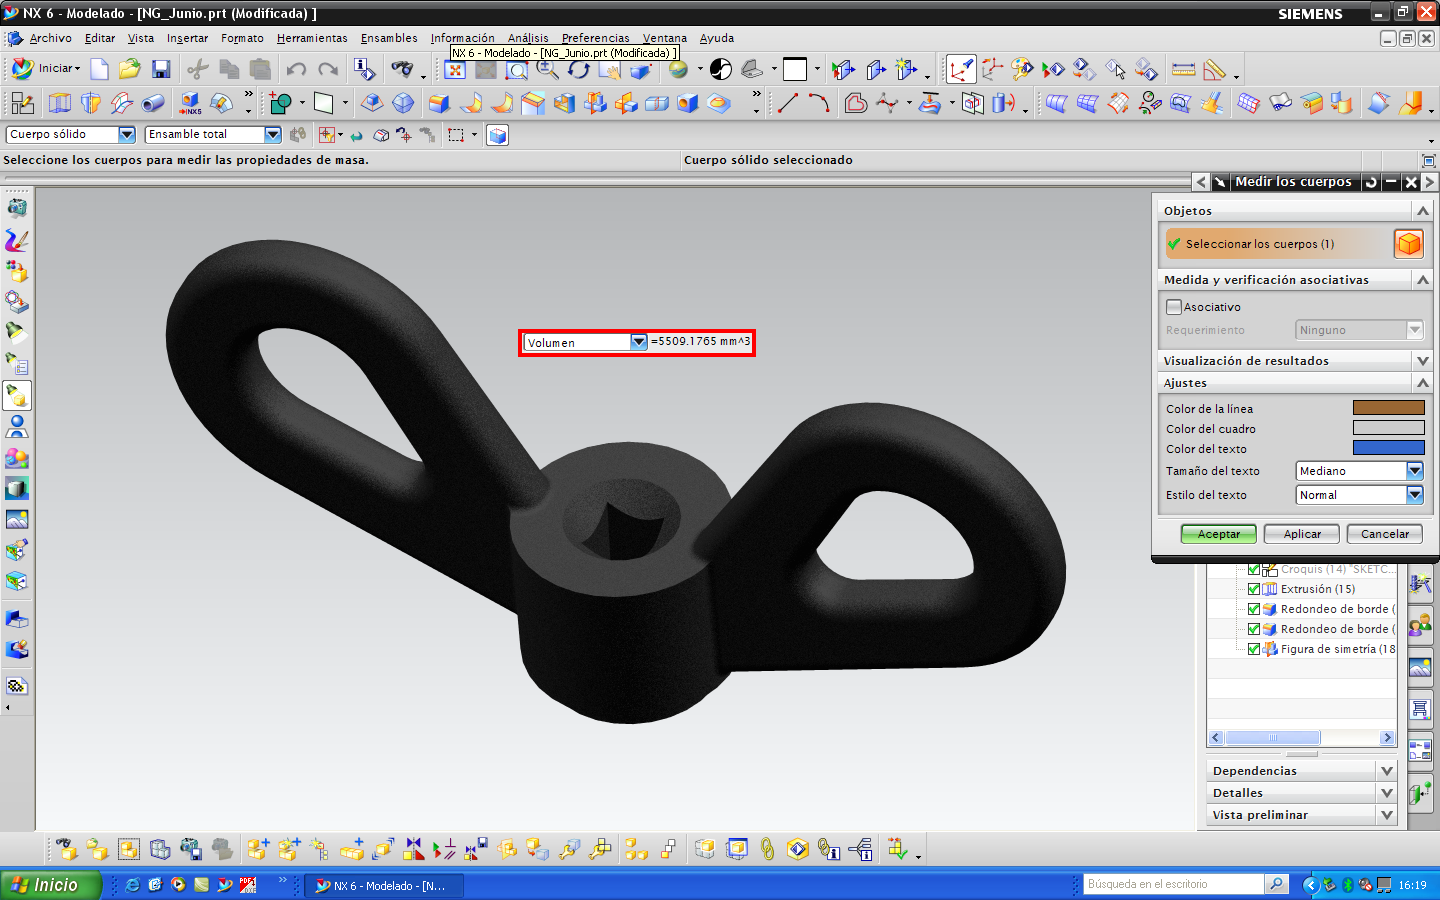Redo the last action
Screen dimensions: 1440x900
[x=328, y=69]
